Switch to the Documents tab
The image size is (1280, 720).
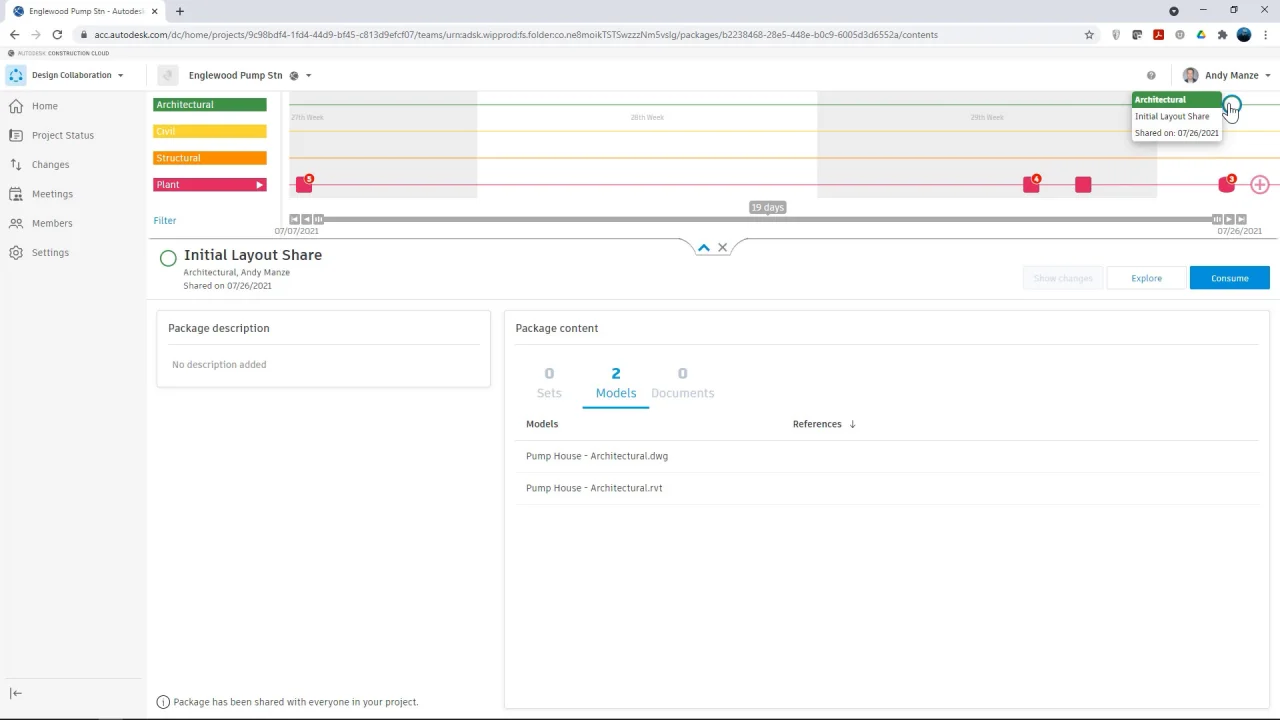(x=682, y=383)
